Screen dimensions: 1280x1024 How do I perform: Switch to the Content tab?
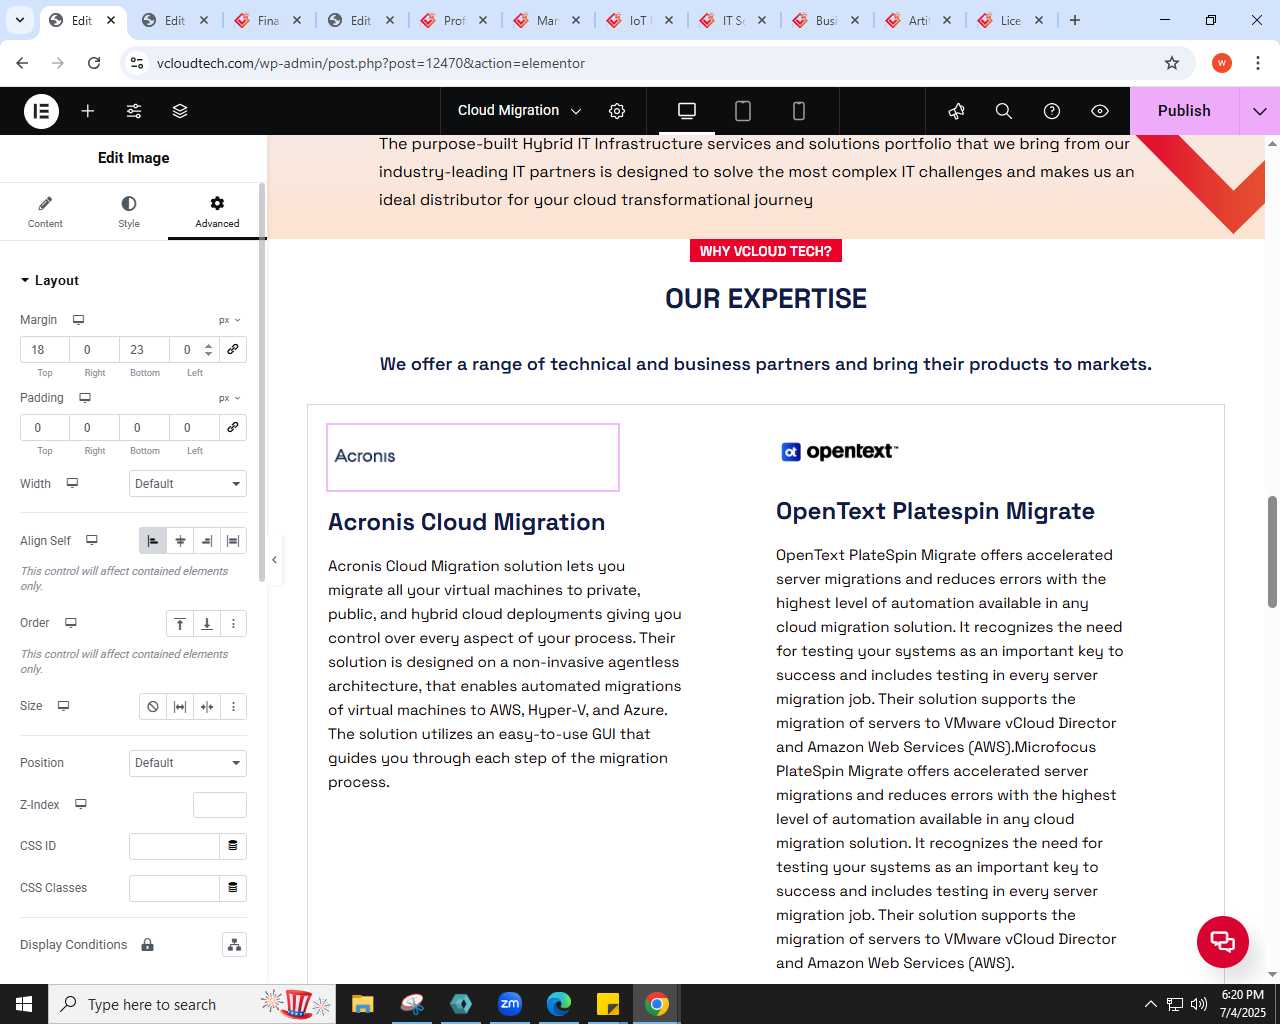coord(45,212)
